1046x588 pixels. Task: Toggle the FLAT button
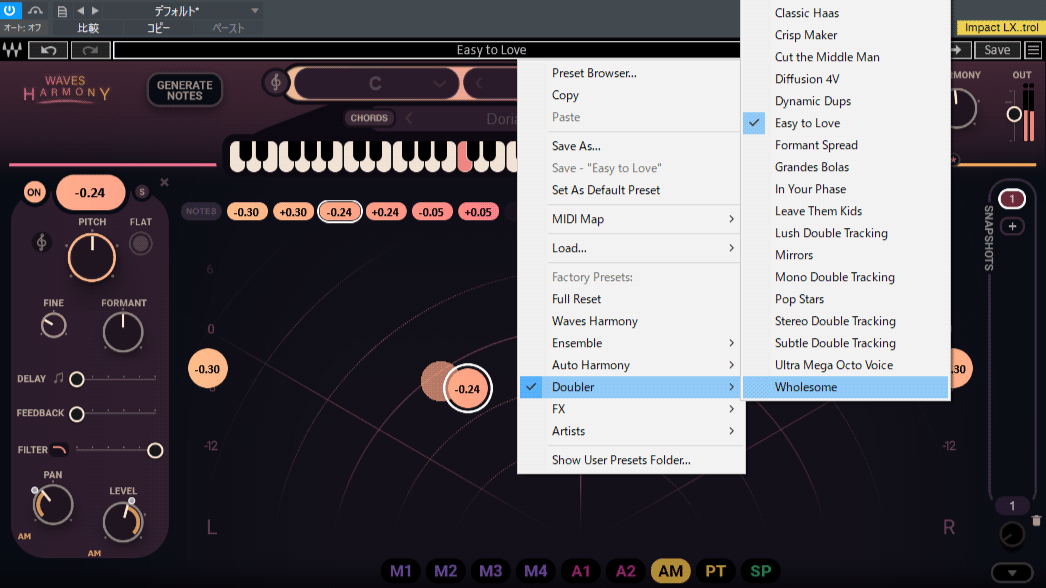pos(140,244)
